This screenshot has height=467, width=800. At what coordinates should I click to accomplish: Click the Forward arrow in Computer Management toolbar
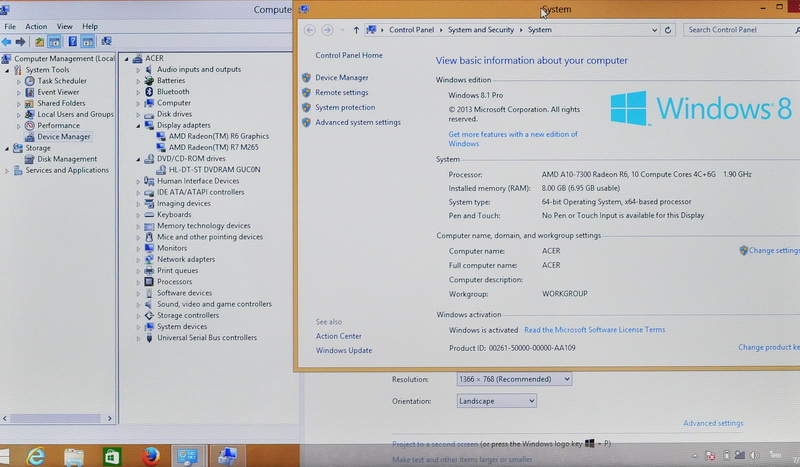20,42
